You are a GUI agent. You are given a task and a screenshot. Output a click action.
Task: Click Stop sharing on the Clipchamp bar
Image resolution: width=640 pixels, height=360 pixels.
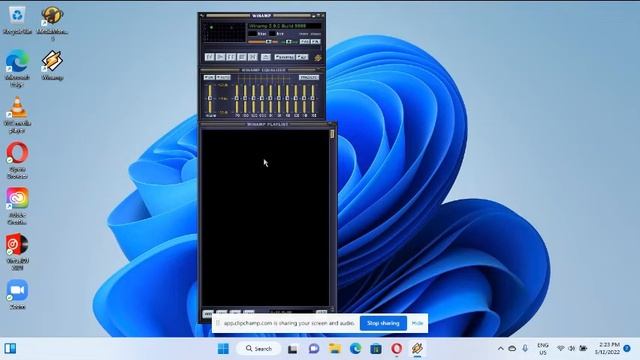tap(383, 323)
